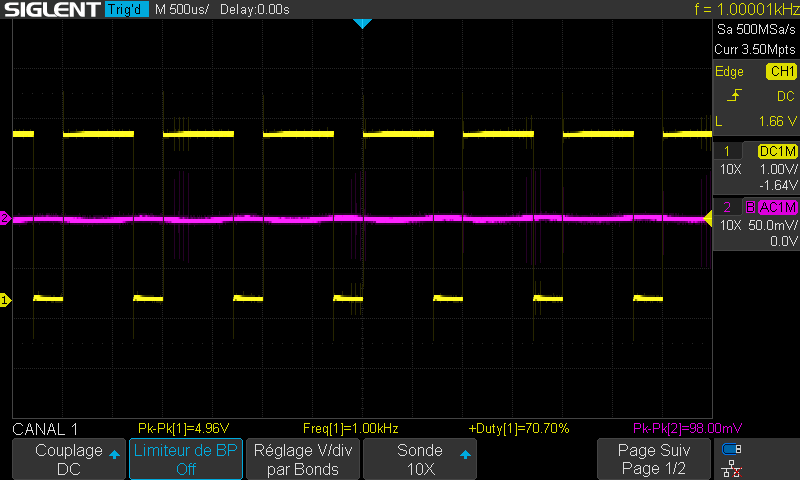This screenshot has width=800, height=480.
Task: Click the channel 1 ground level marker
Action: point(5,300)
